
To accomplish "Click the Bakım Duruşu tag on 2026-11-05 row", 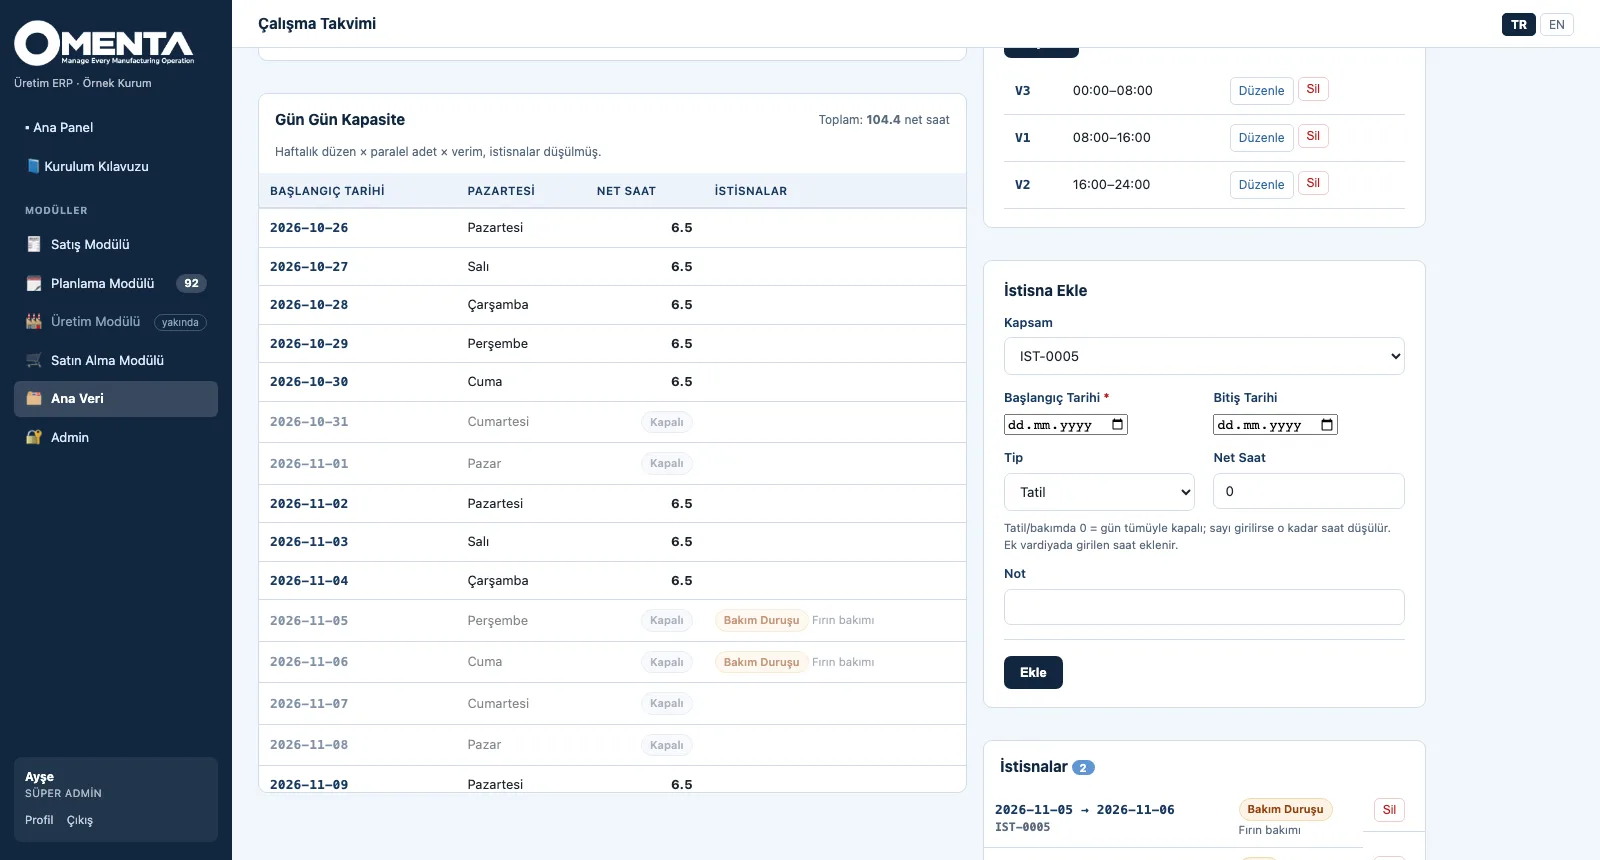I will click(762, 620).
